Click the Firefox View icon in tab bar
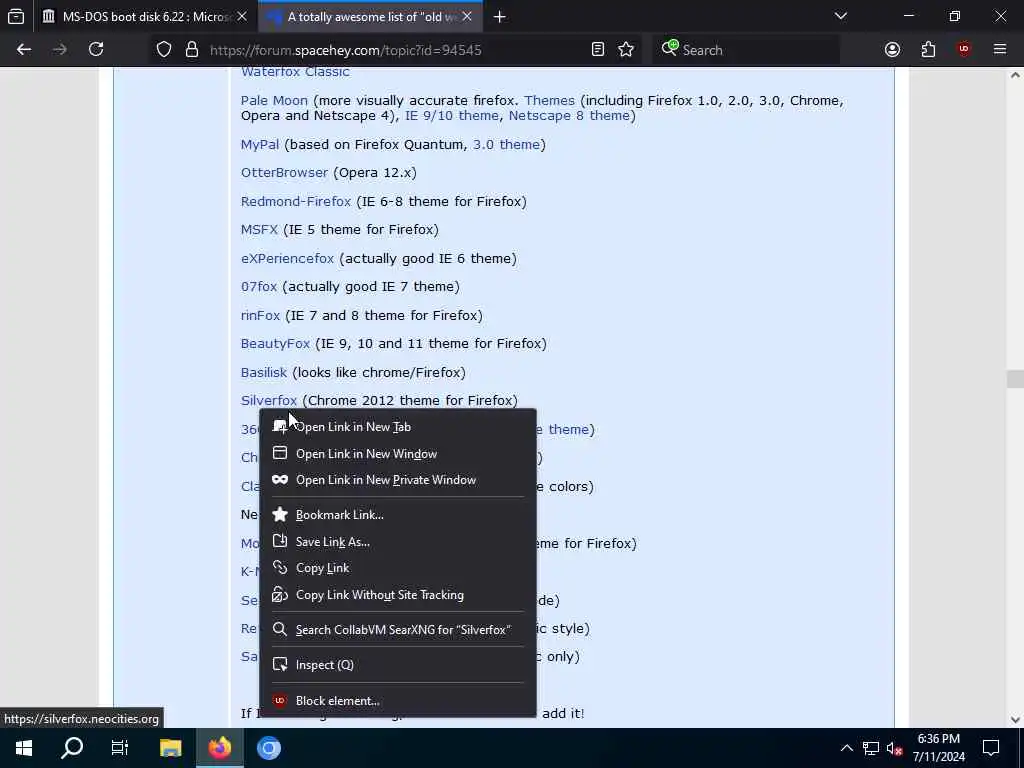 (x=16, y=16)
